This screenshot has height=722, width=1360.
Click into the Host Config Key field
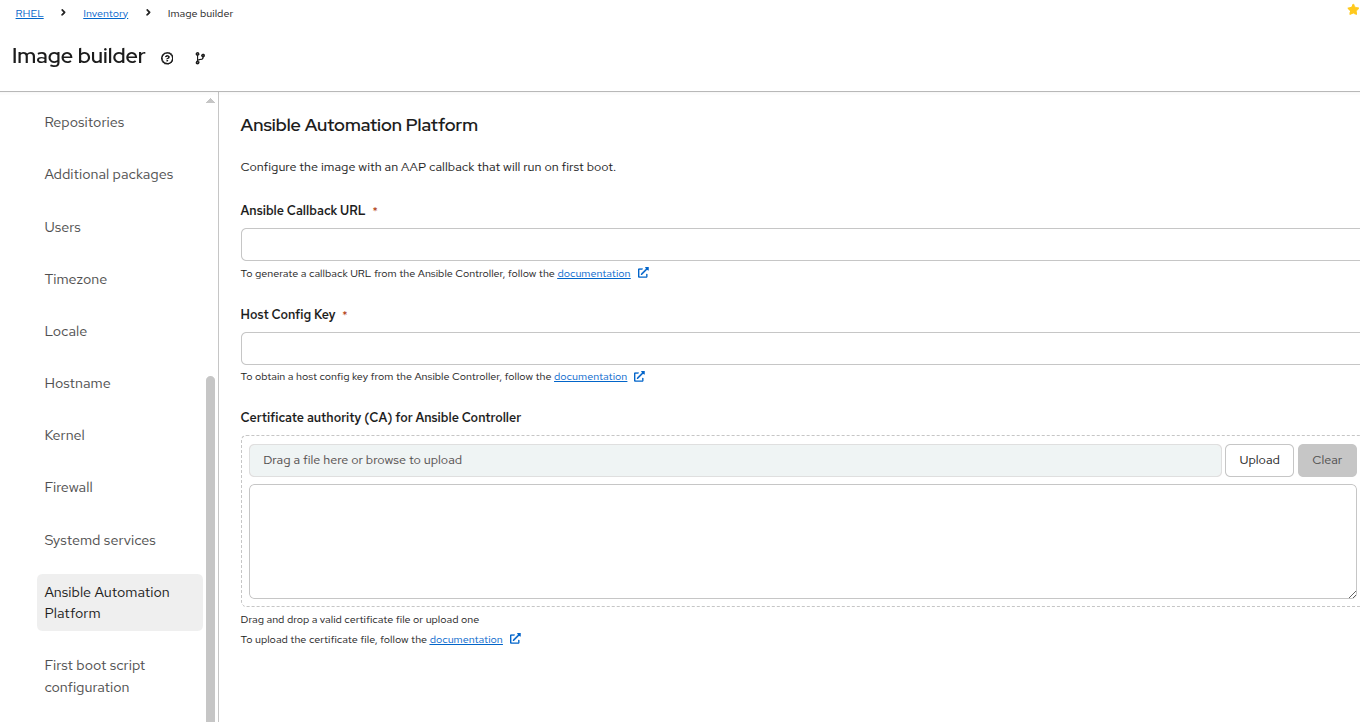(x=800, y=349)
